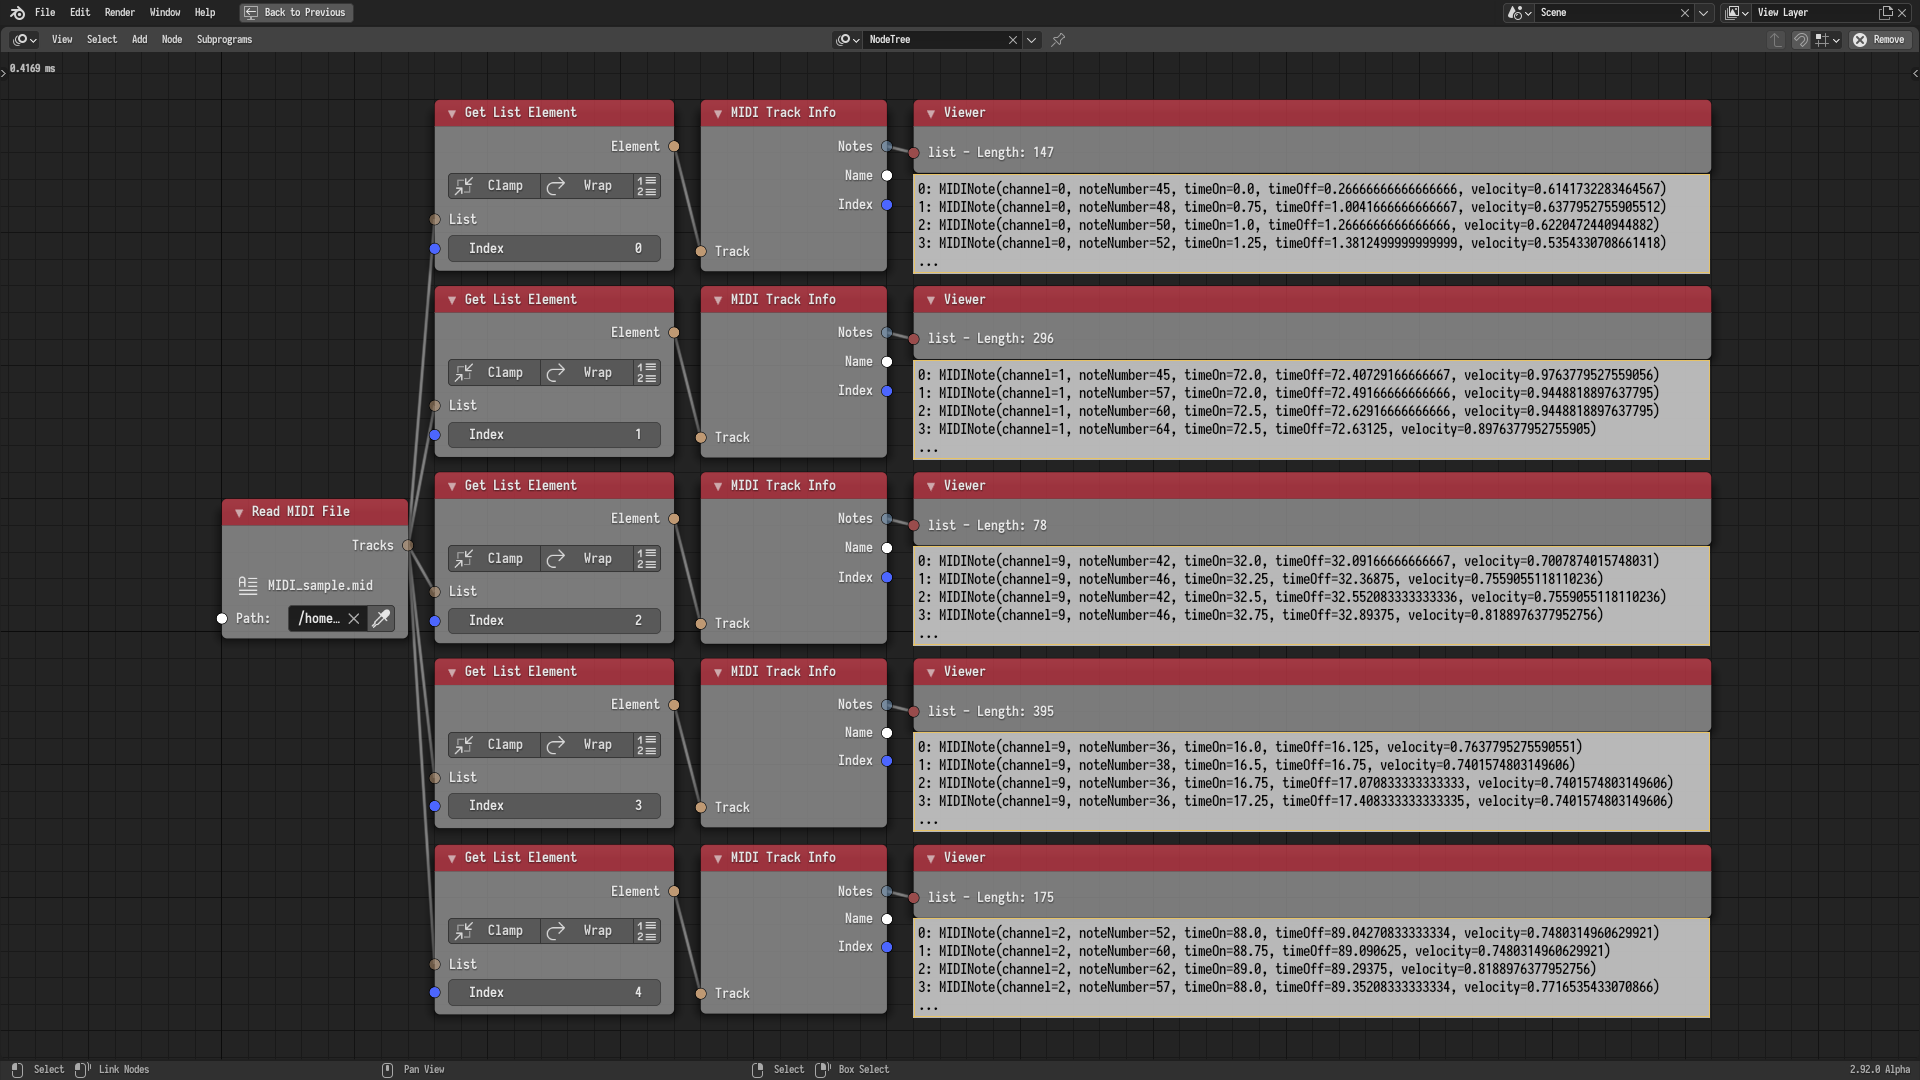Image resolution: width=1920 pixels, height=1080 pixels.
Task: Click list-index icon in Index 0 node
Action: tap(647, 186)
